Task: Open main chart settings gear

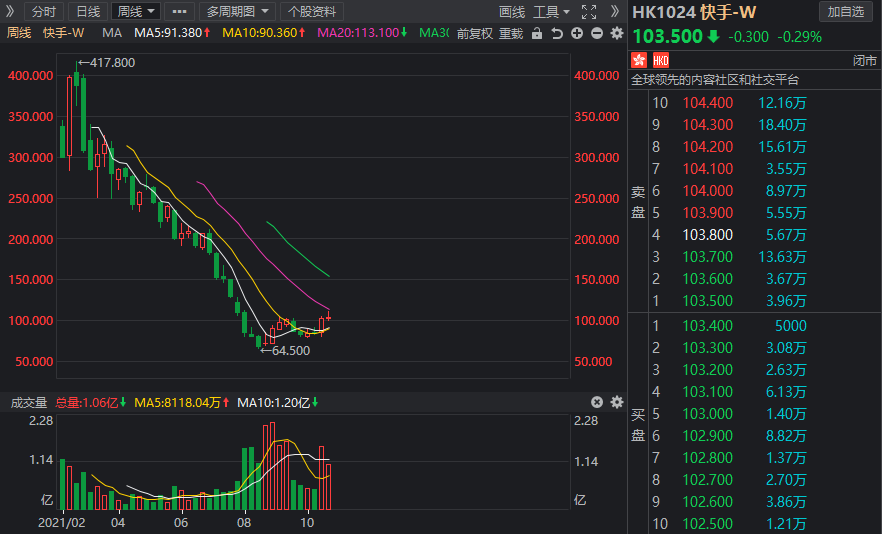Action: 617,34
